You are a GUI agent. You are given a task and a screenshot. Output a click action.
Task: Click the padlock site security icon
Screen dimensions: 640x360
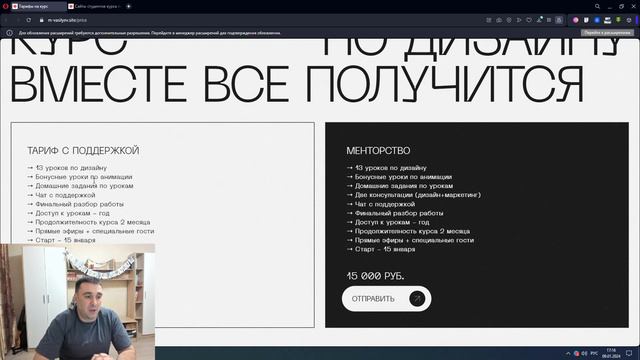pyautogui.click(x=41, y=20)
